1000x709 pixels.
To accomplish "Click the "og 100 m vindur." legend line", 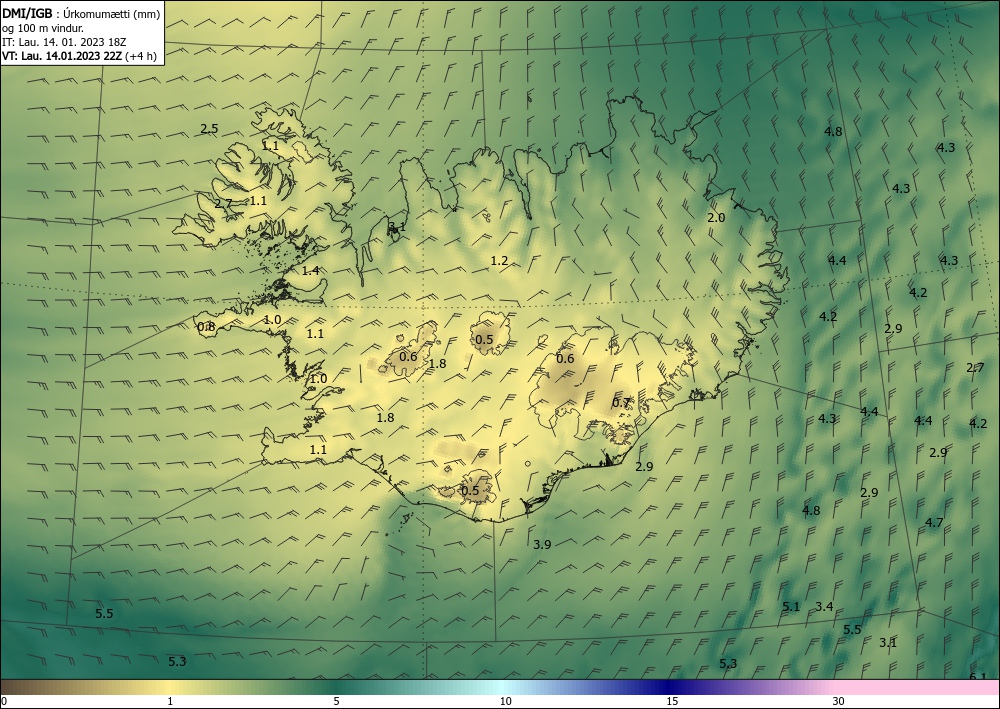I will 43,28.
